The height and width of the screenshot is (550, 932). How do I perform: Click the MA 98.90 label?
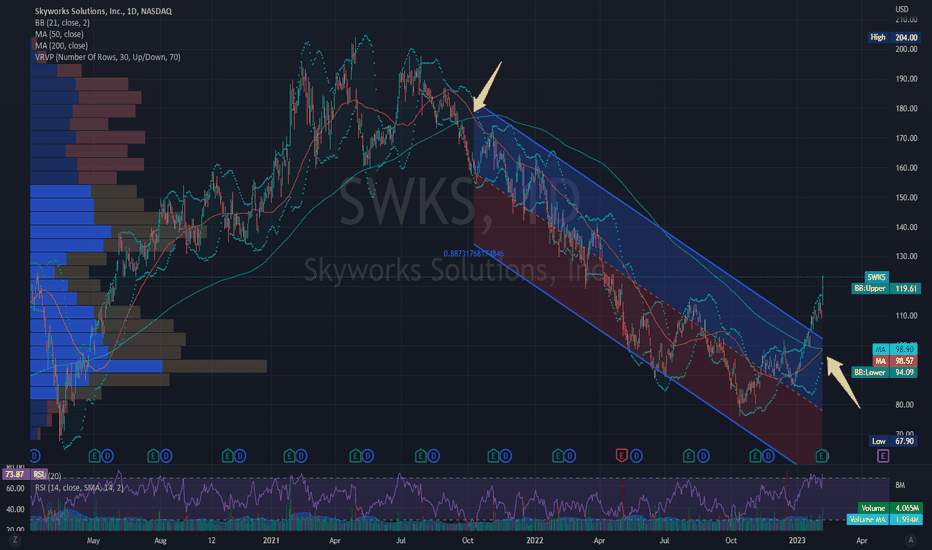pos(896,349)
